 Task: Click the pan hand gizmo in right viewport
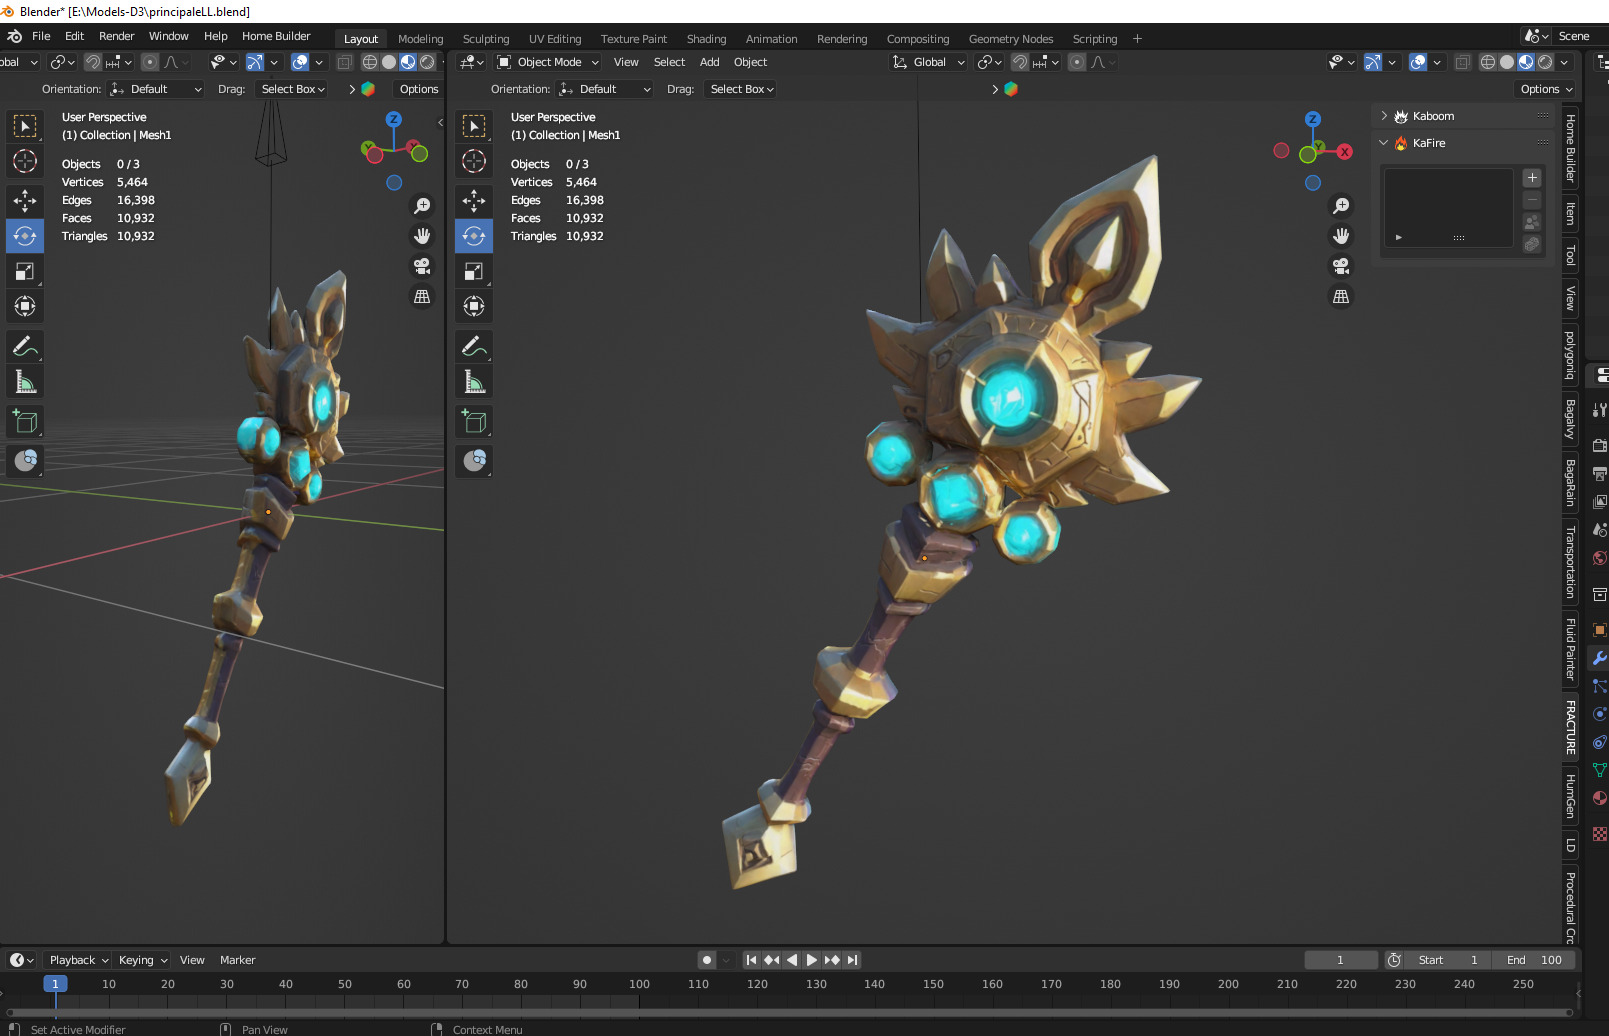[x=1341, y=236]
